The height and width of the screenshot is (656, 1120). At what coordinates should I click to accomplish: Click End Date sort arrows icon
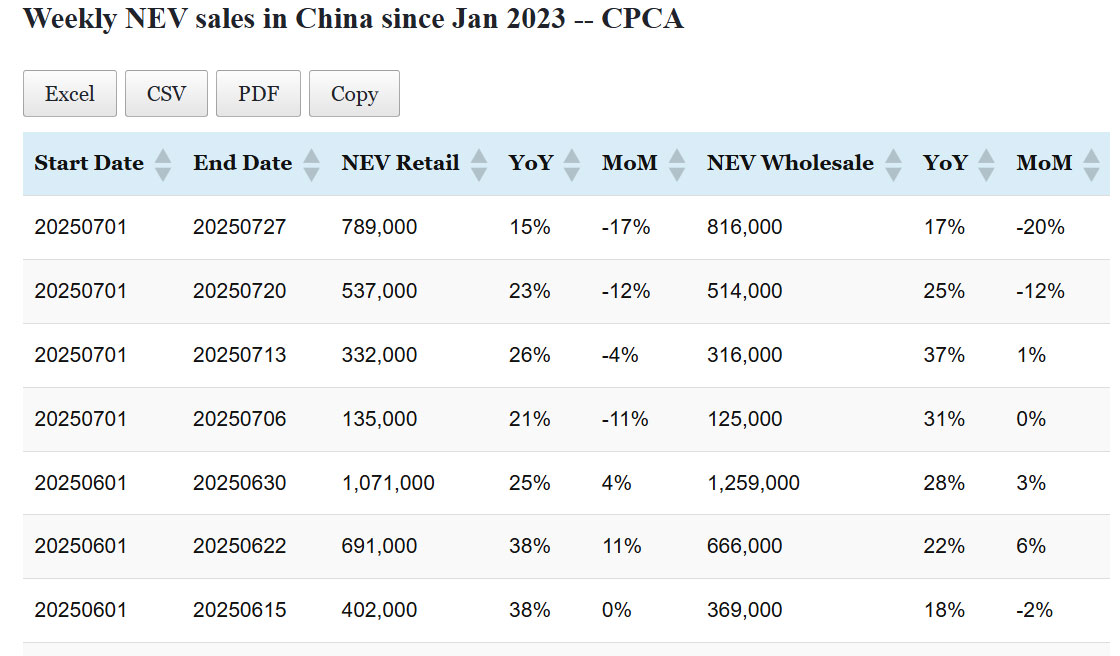click(311, 164)
